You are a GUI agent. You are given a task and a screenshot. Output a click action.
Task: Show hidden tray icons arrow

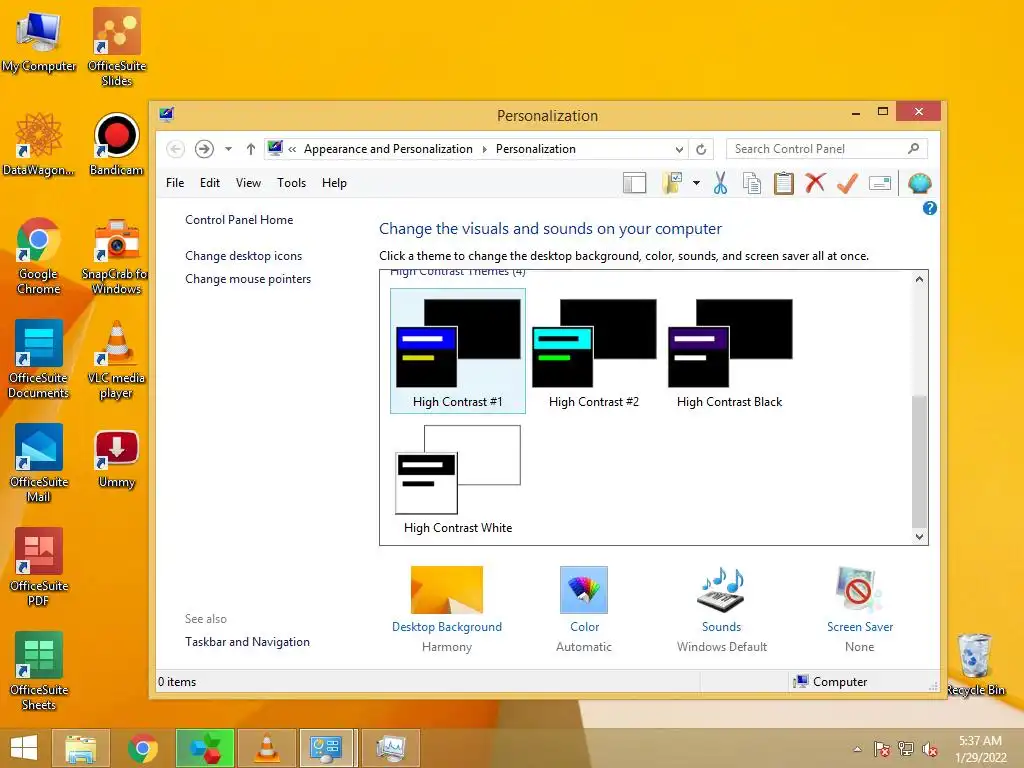click(x=857, y=749)
